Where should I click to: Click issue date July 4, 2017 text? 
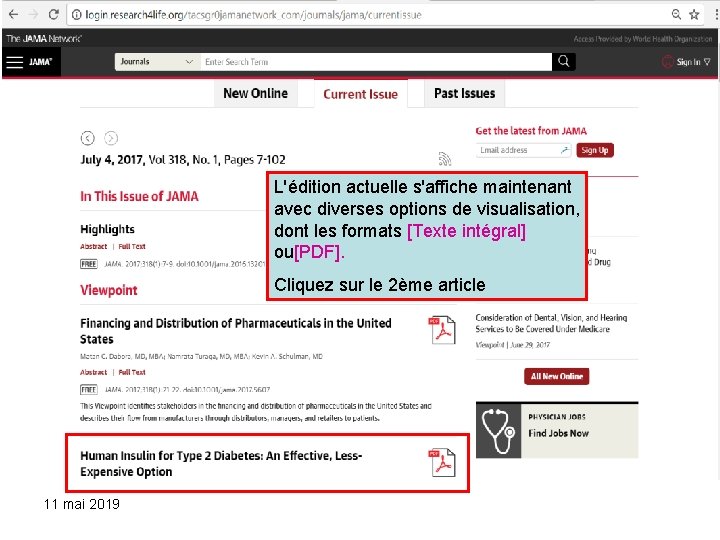click(112, 160)
